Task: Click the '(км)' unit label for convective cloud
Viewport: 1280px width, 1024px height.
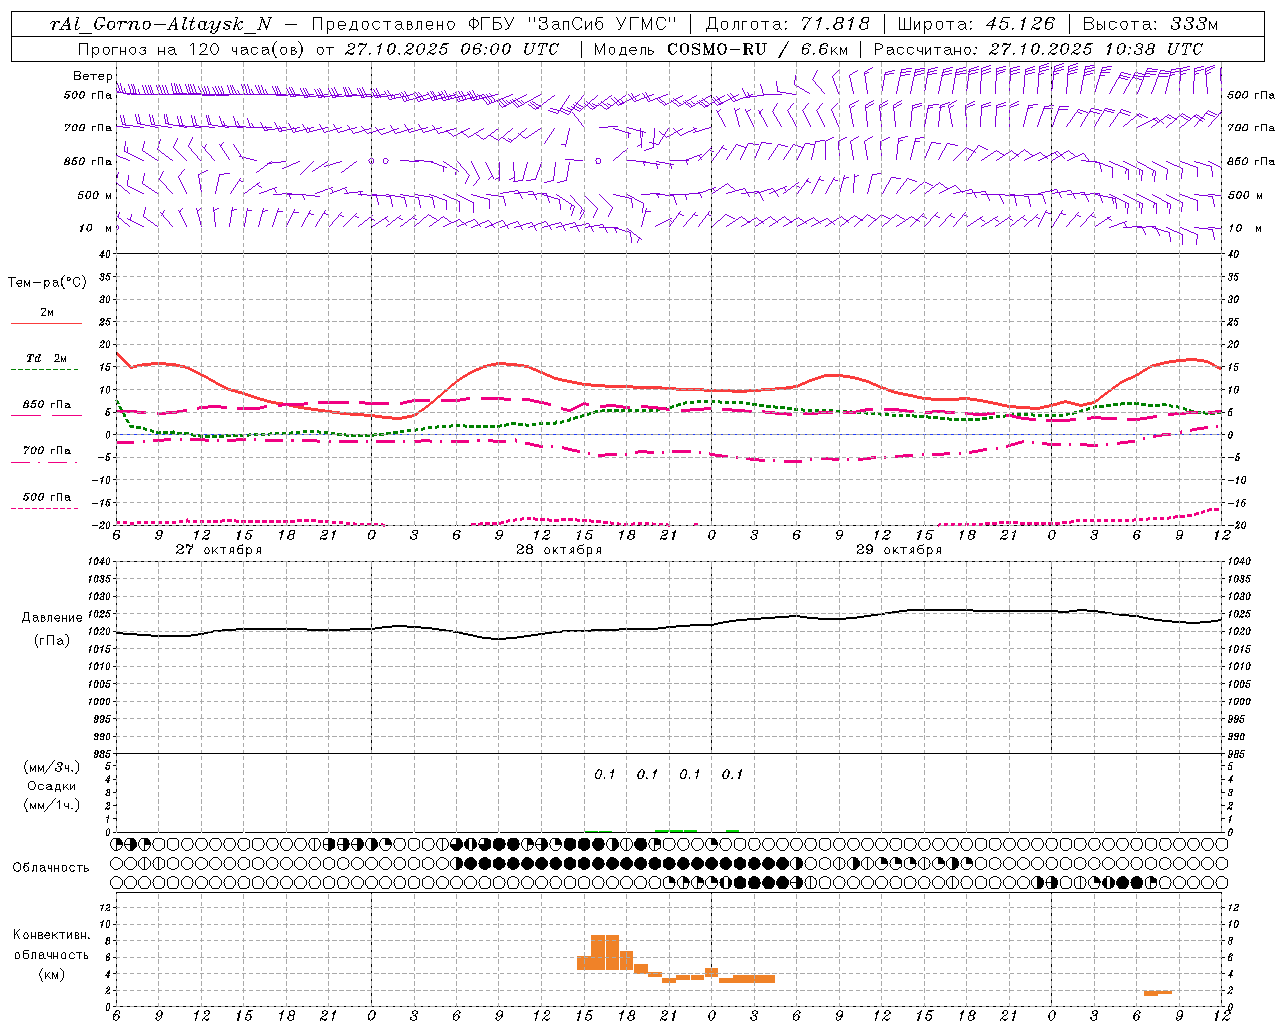Action: point(52,974)
